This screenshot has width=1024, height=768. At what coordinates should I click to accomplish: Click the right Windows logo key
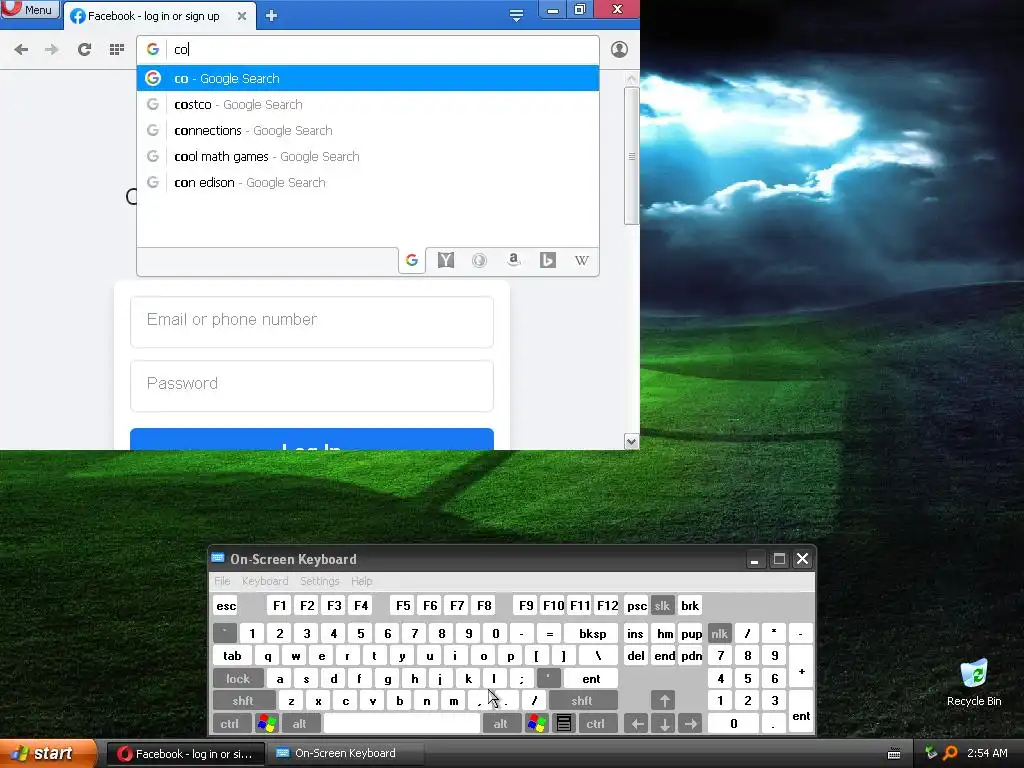tap(537, 724)
